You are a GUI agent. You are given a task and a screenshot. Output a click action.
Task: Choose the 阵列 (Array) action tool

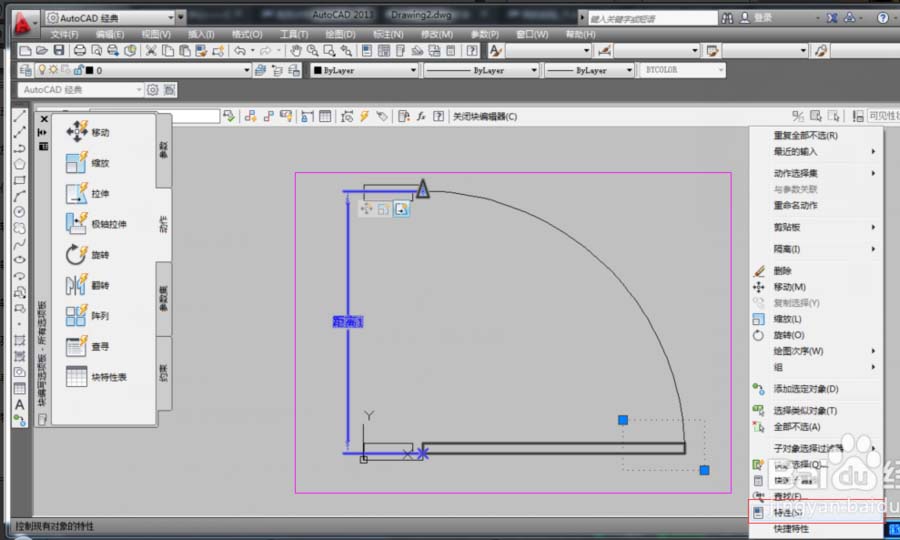coord(88,316)
